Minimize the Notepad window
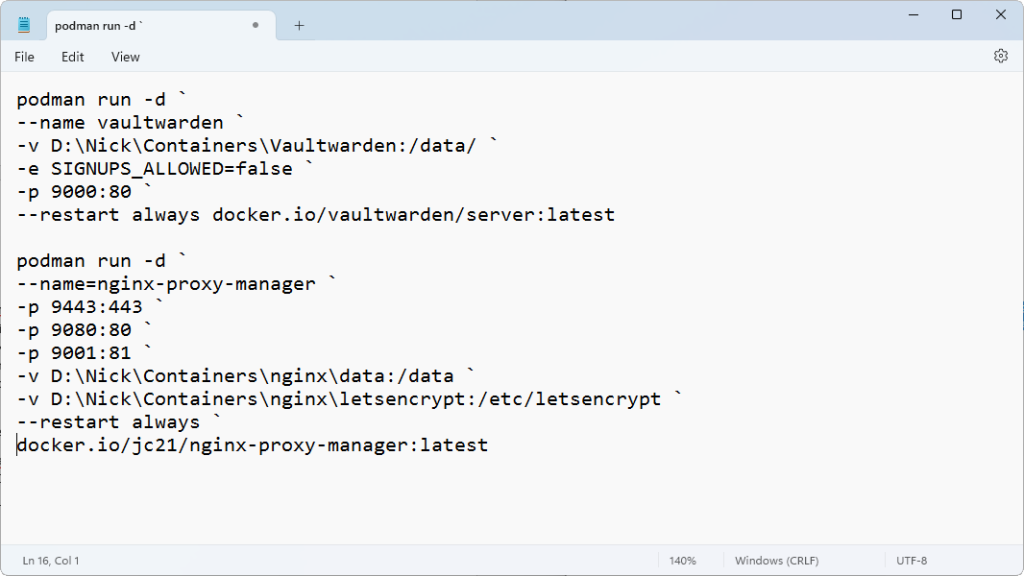 click(x=911, y=15)
